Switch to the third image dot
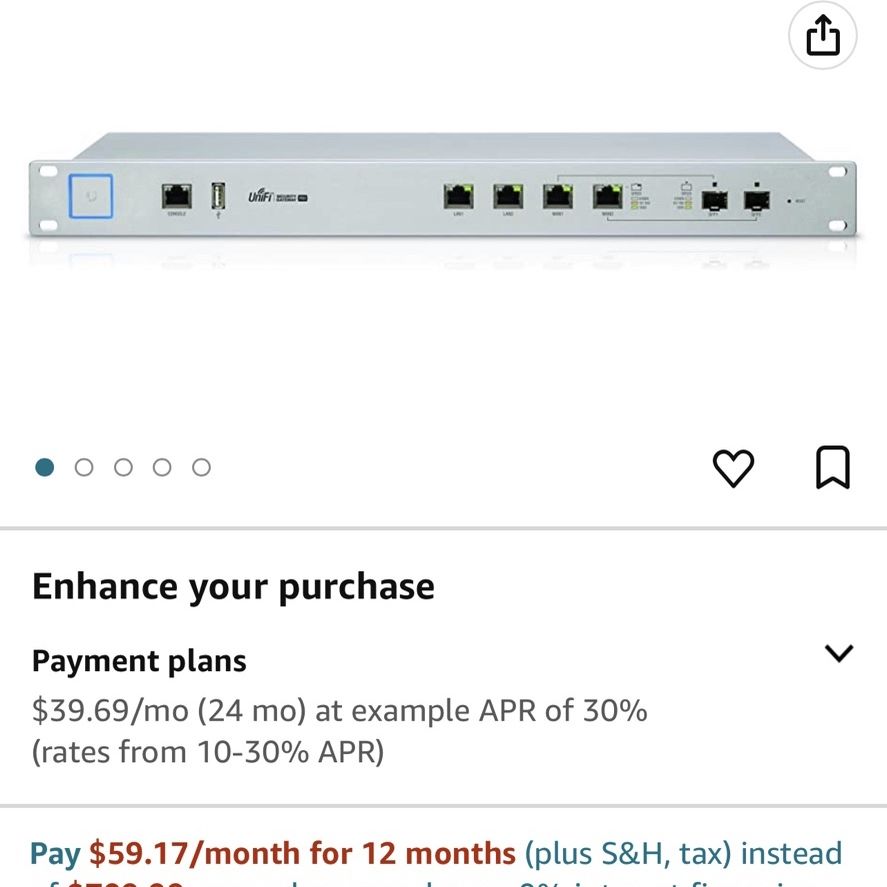 coord(123,467)
